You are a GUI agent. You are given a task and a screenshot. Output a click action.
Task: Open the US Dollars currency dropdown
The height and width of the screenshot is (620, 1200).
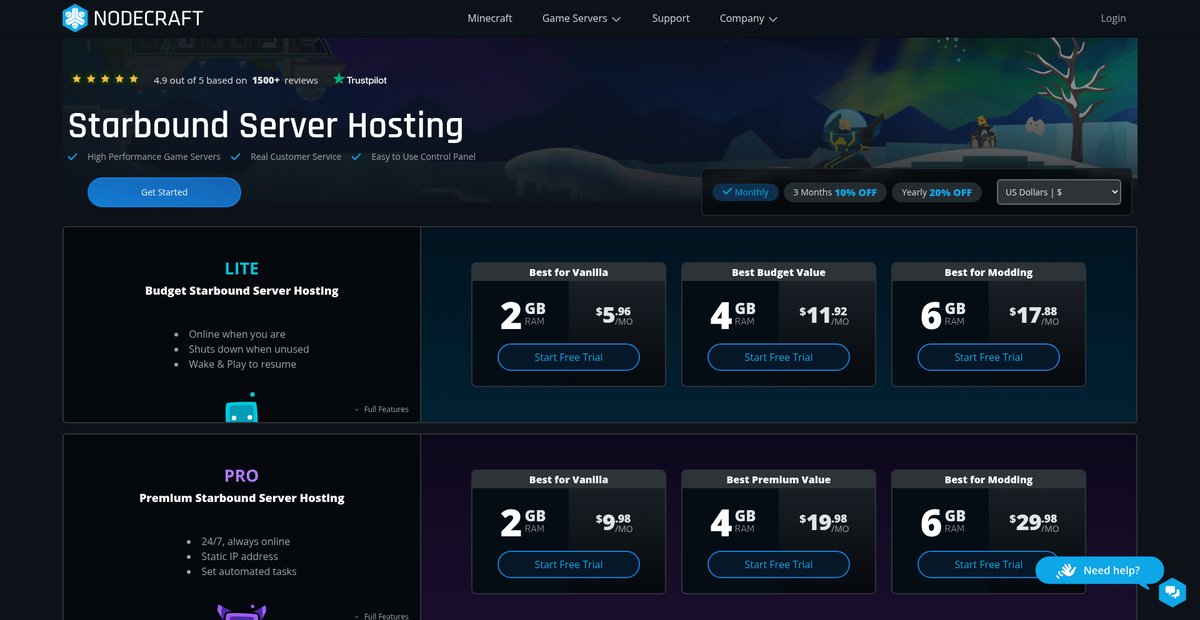pos(1059,192)
